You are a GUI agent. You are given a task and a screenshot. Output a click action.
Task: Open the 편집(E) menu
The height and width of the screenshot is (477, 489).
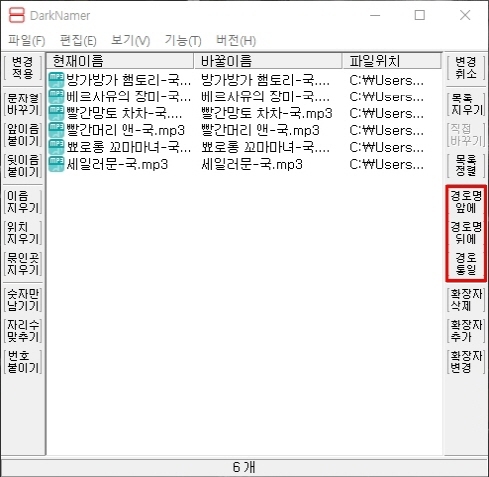click(x=78, y=41)
